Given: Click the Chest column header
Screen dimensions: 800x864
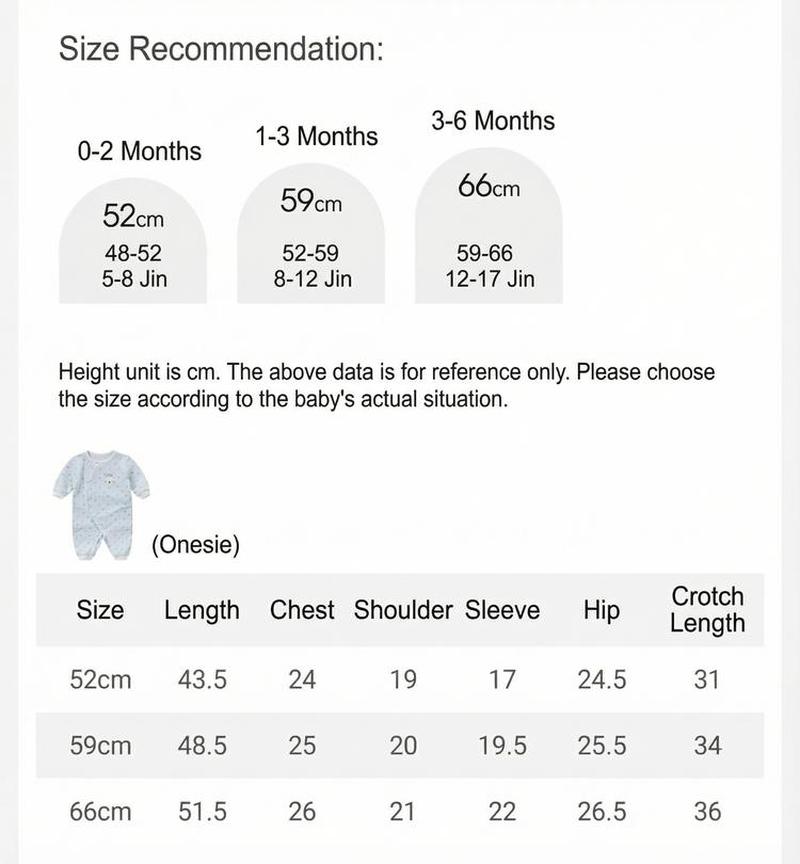Looking at the screenshot, I should click(x=302, y=610).
